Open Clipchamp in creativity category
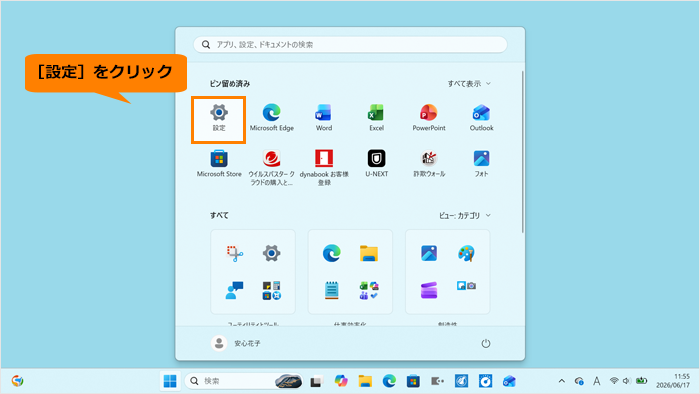 (429, 290)
